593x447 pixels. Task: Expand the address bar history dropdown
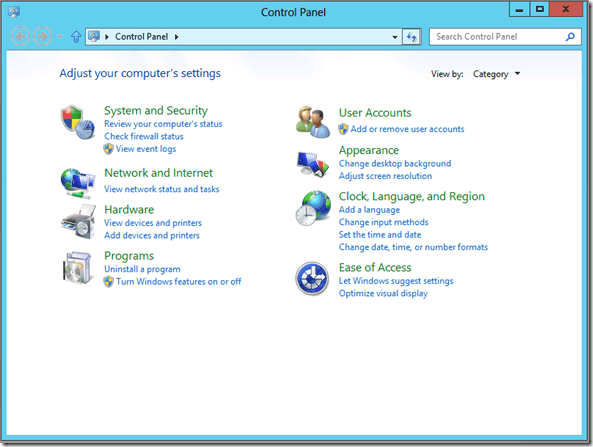(395, 37)
